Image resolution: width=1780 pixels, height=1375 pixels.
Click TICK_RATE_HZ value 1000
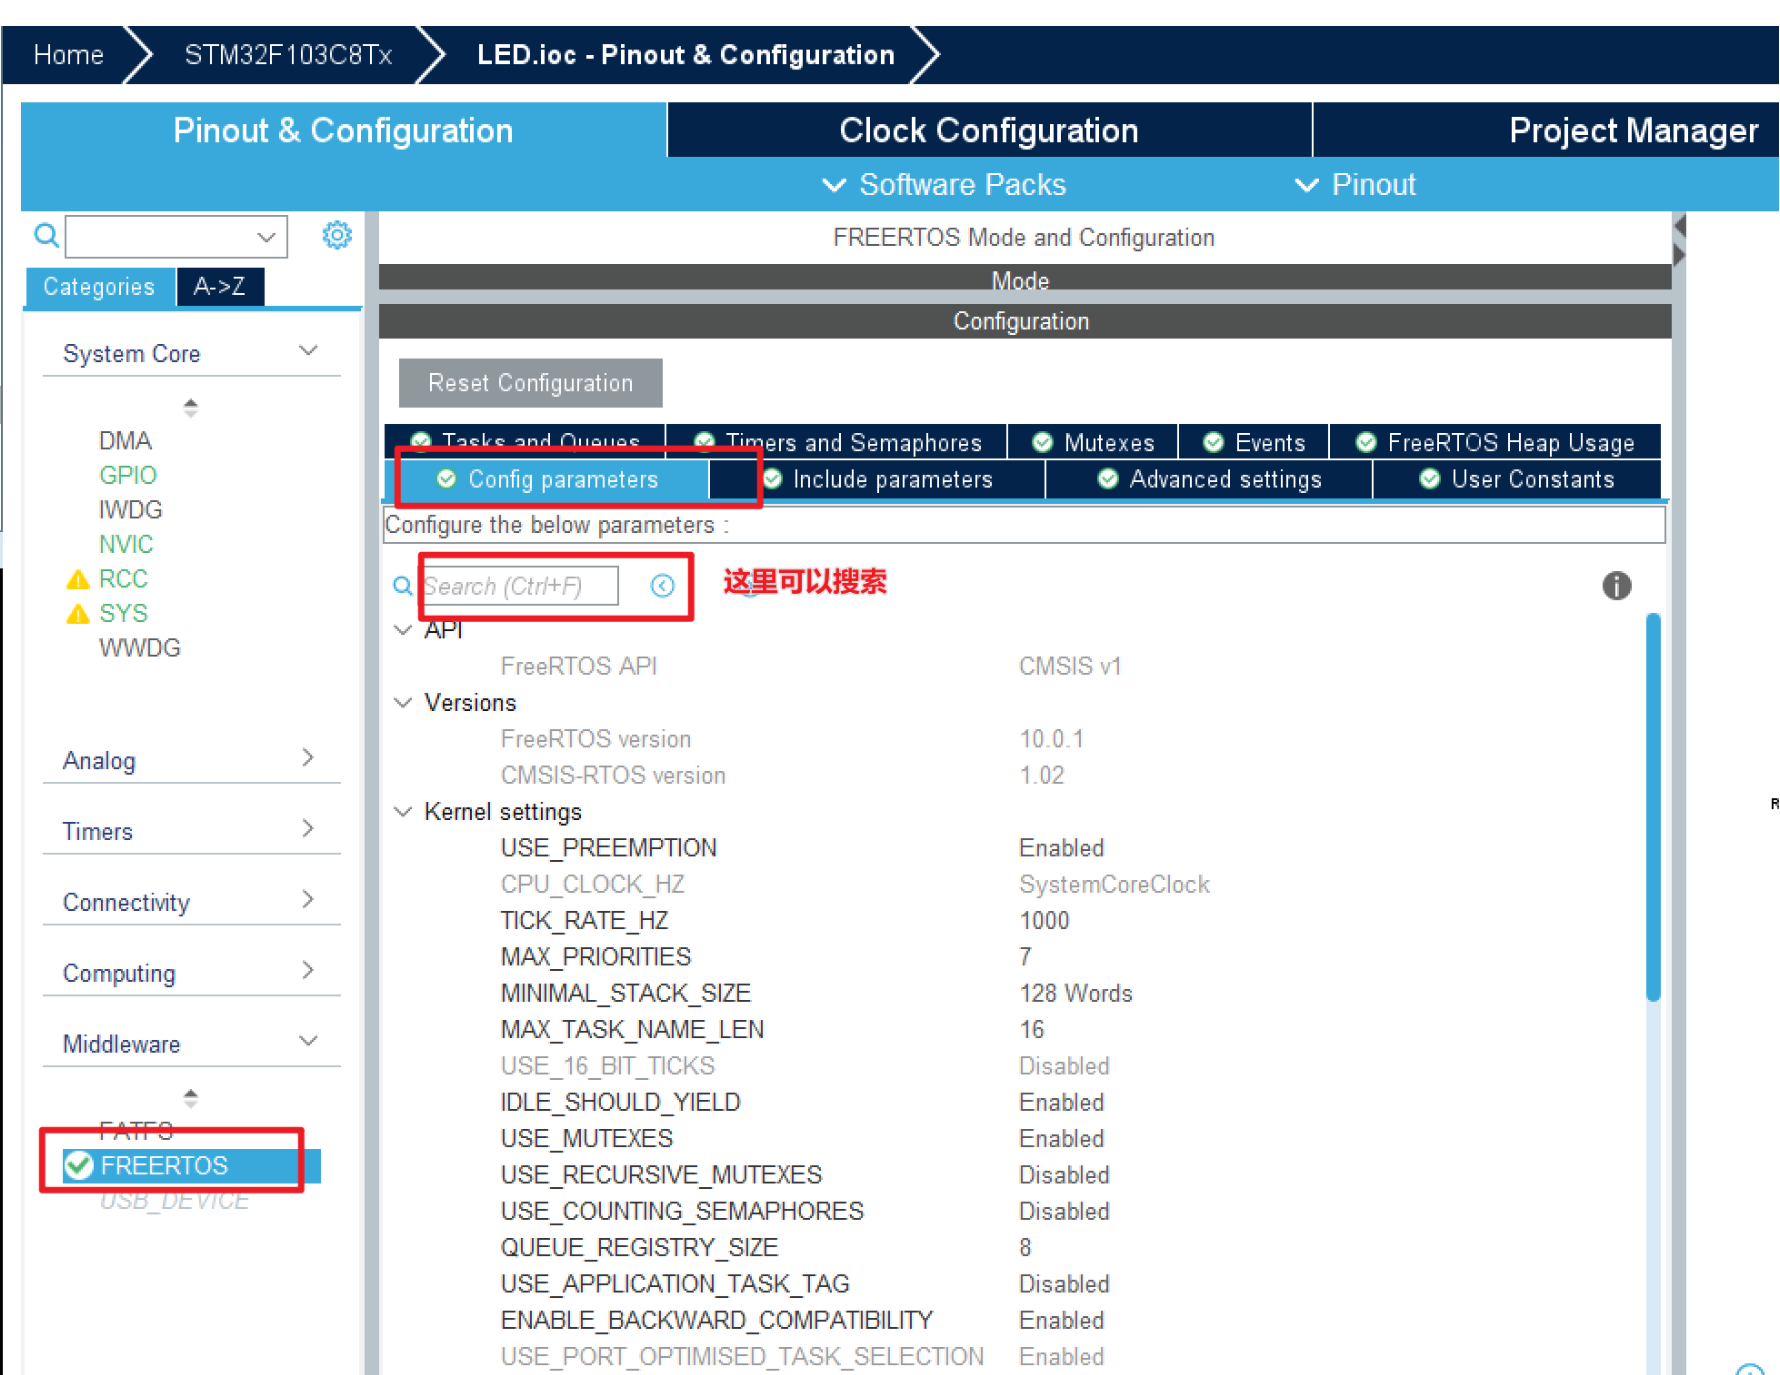pyautogui.click(x=1044, y=921)
